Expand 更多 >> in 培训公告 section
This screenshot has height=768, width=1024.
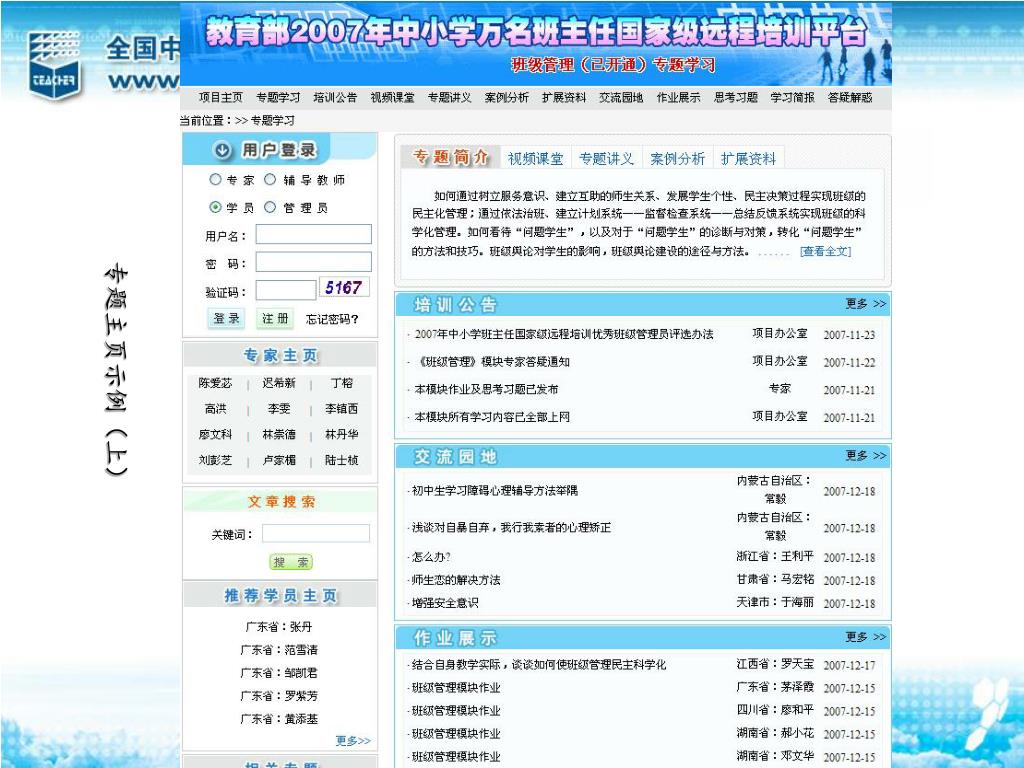(866, 304)
